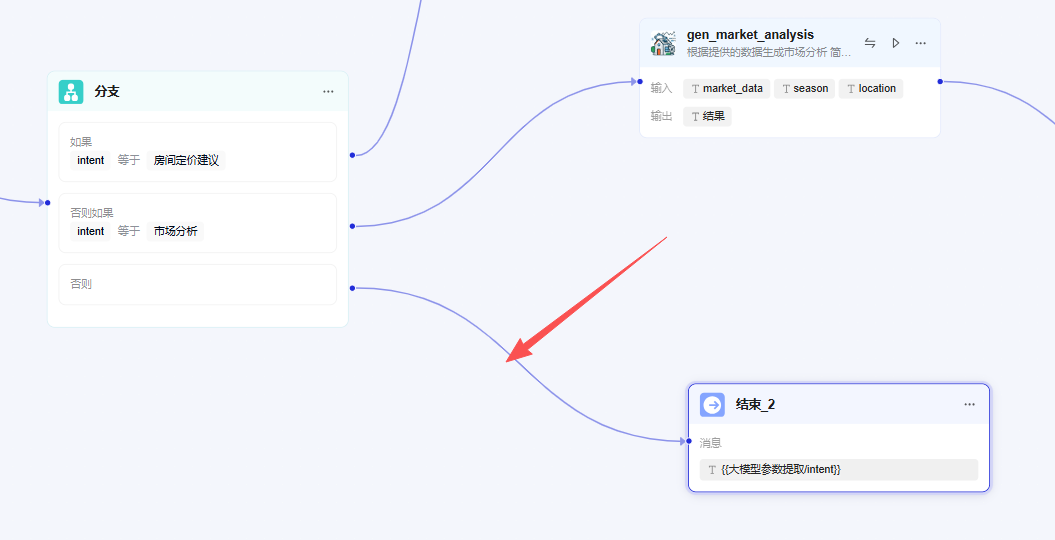The width and height of the screenshot is (1055, 540).
Task: Select the gen_market_analysis node title
Action: tap(750, 35)
